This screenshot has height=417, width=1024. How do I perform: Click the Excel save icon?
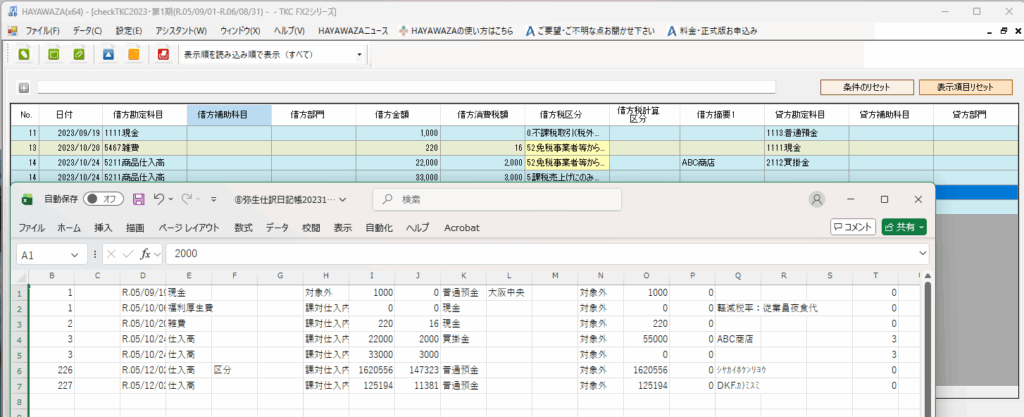pos(139,200)
